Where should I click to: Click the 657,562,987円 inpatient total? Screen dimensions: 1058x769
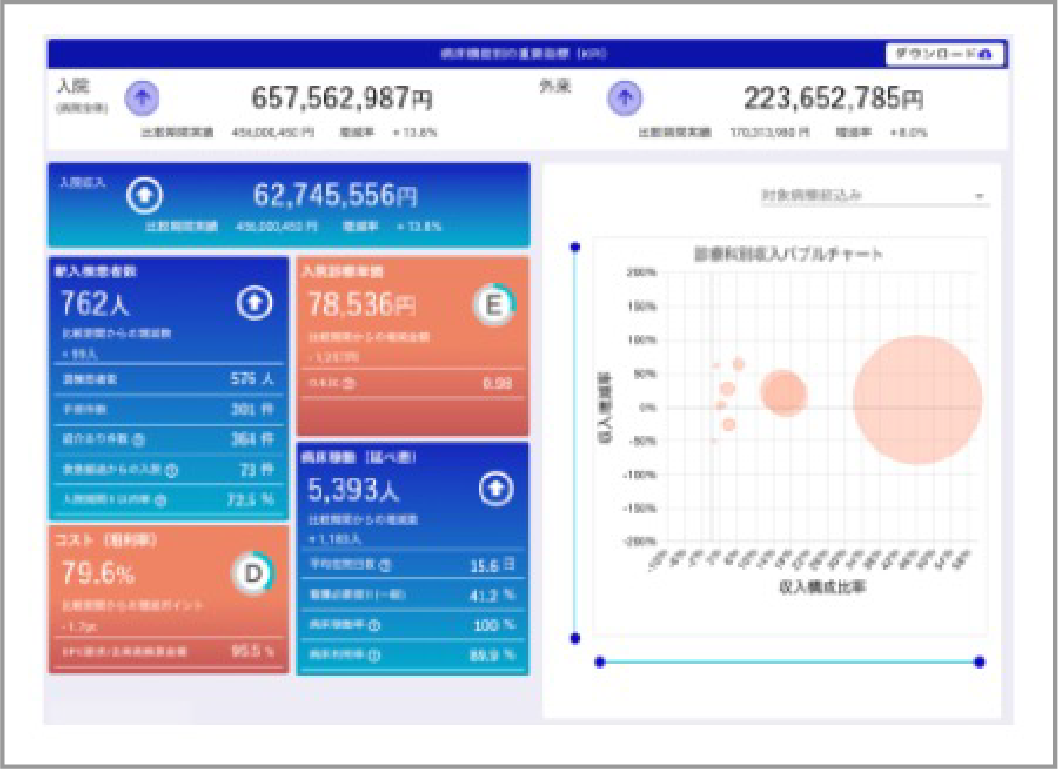coord(342,98)
